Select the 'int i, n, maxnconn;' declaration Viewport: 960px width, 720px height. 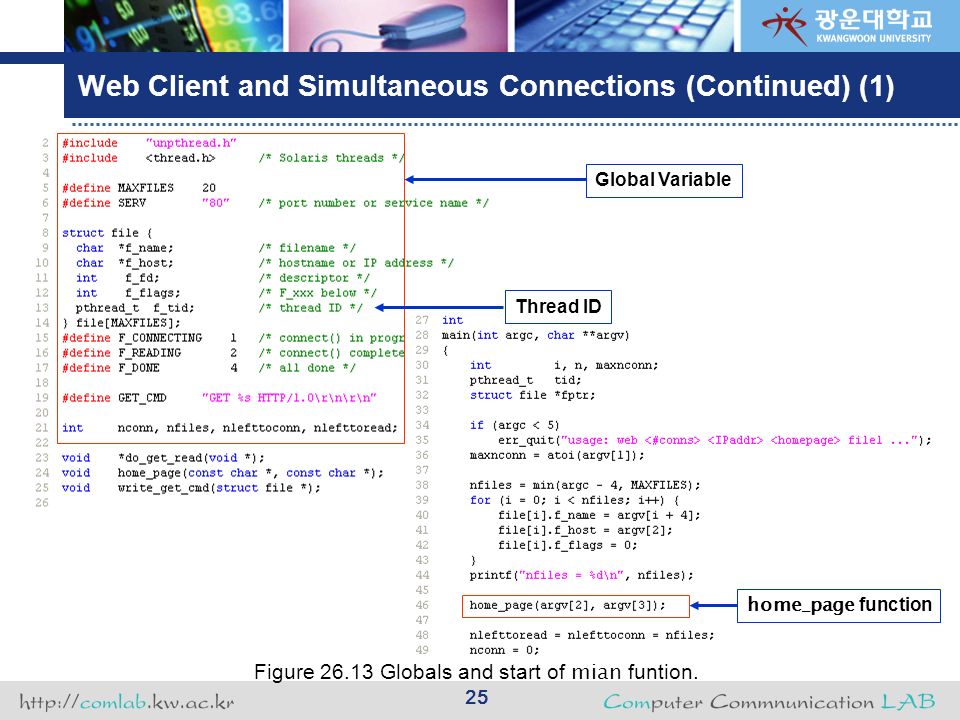point(564,366)
